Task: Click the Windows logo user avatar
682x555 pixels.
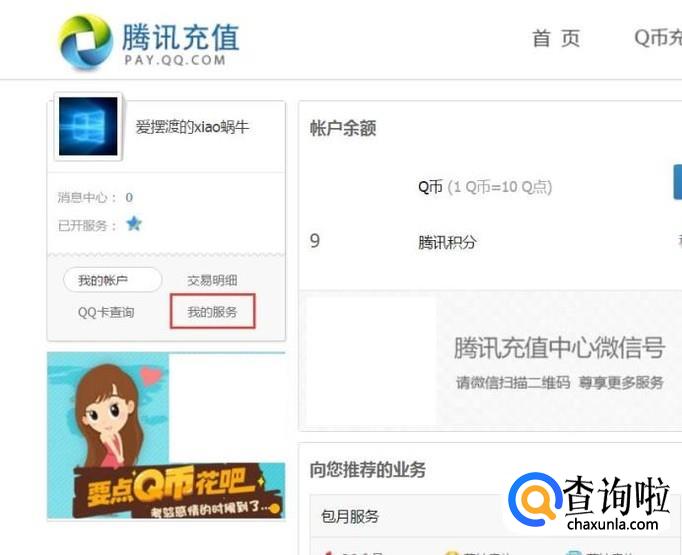Action: 88,126
